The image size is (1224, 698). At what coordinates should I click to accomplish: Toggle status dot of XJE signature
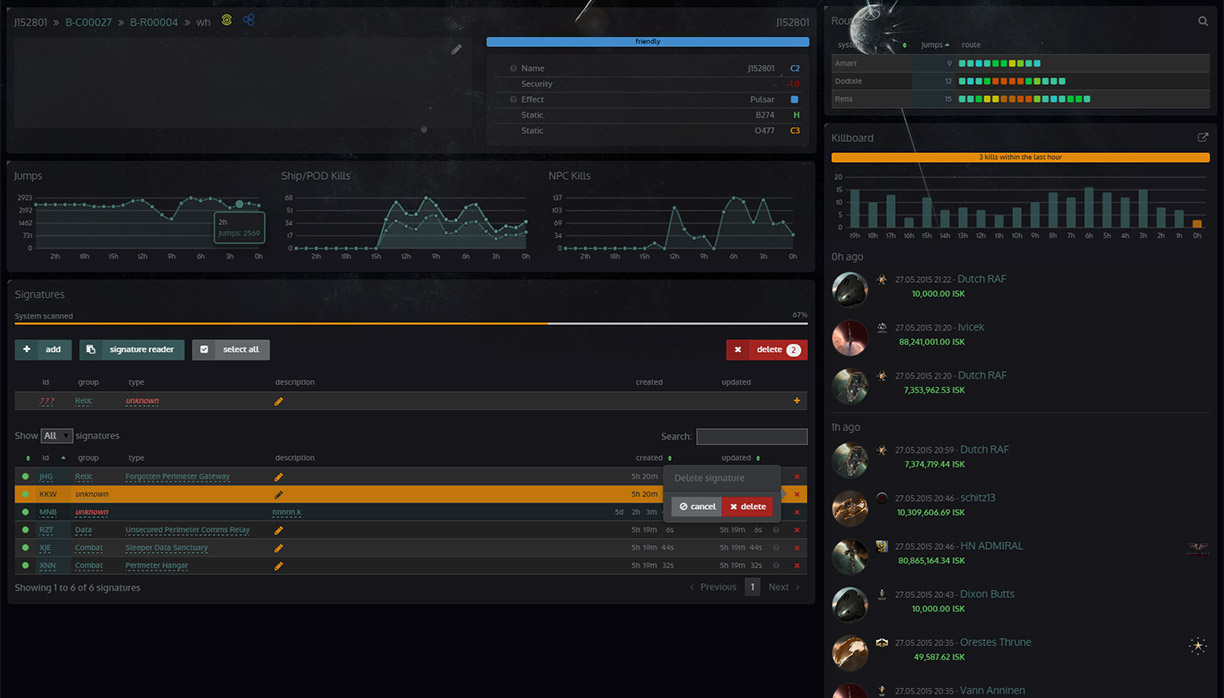26,548
